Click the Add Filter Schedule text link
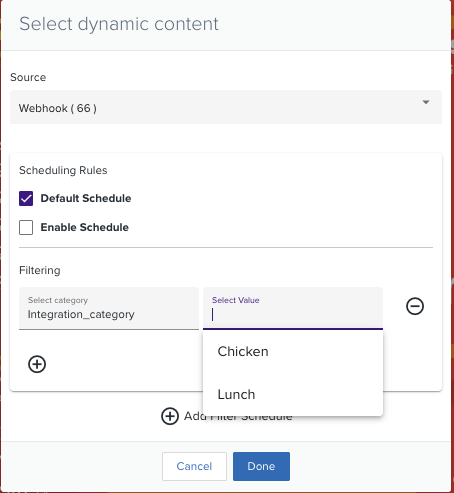Image resolution: width=454 pixels, height=493 pixels. 238,416
